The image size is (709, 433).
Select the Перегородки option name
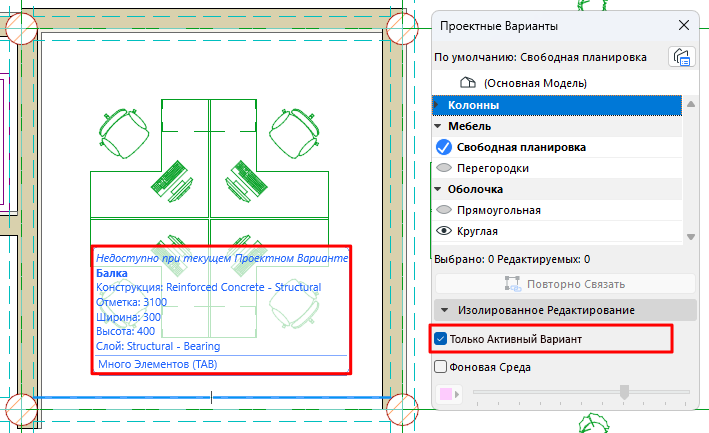click(493, 168)
